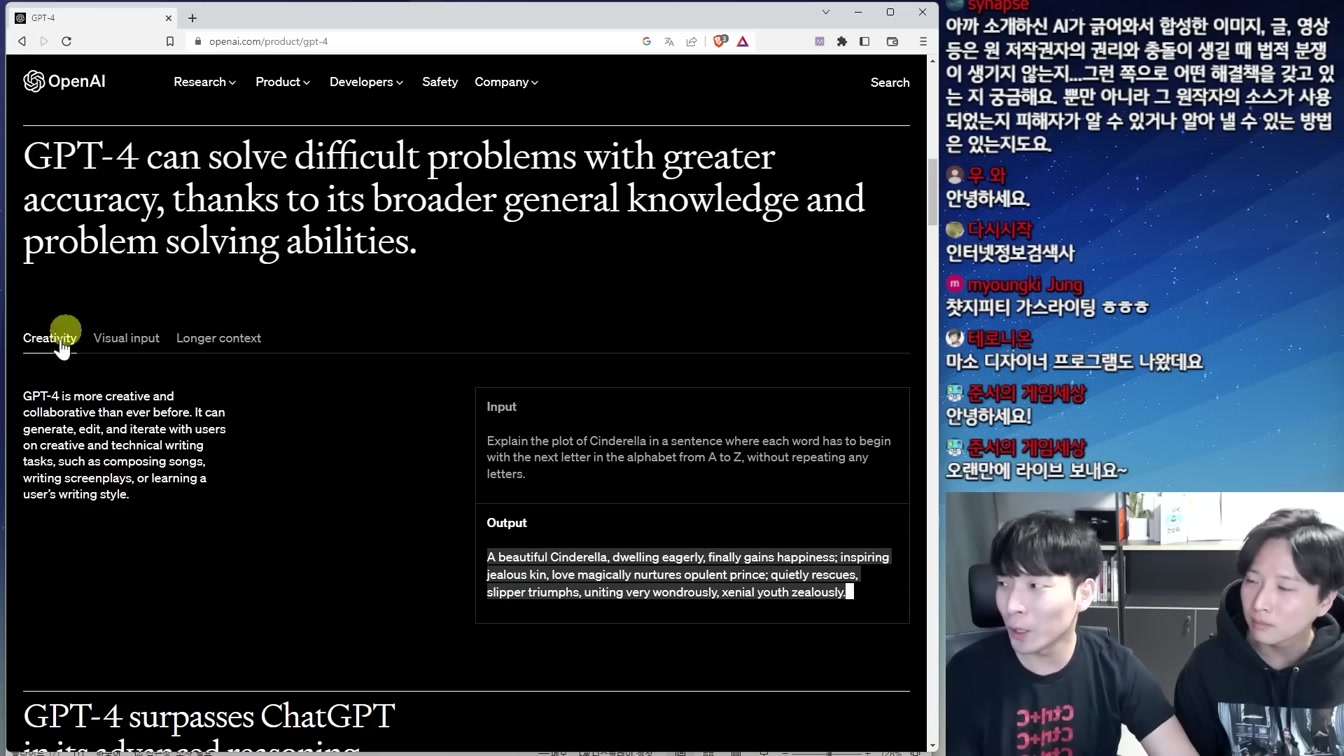1344x756 pixels.
Task: Click the Cinderella prompt input text
Action: click(x=688, y=457)
